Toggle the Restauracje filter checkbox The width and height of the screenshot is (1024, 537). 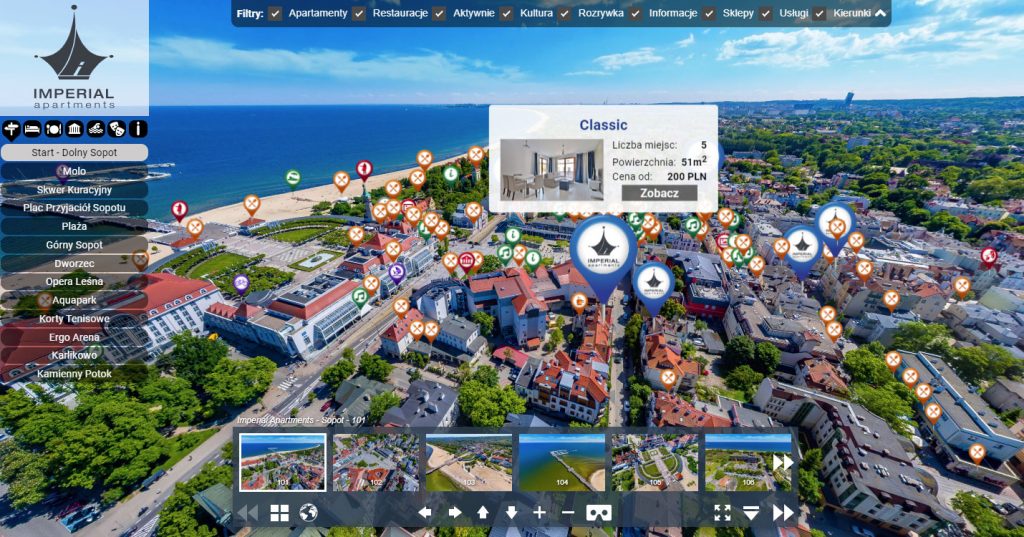[358, 14]
